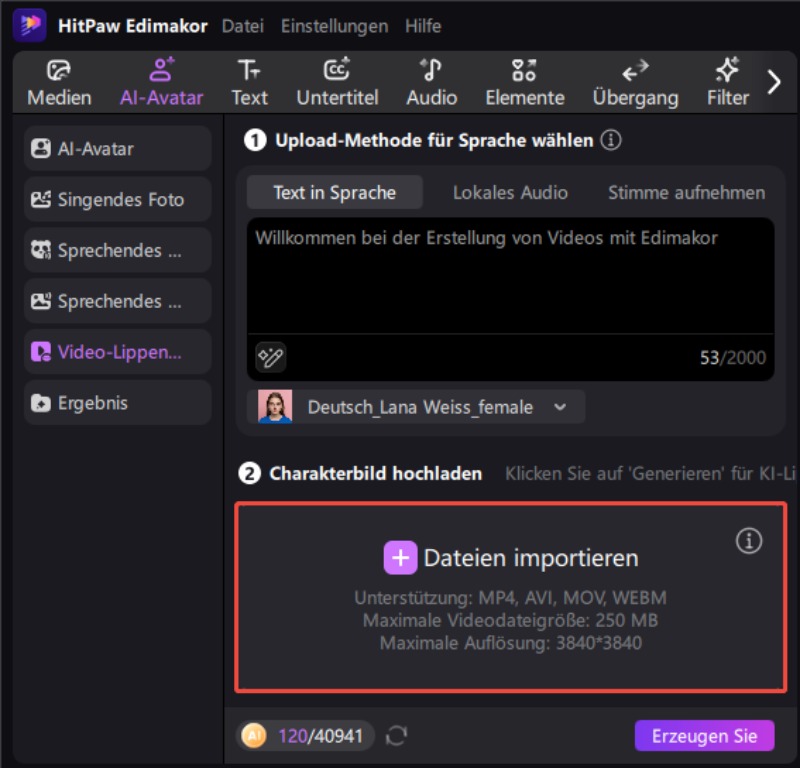Click into the speech text input field

tap(511, 276)
